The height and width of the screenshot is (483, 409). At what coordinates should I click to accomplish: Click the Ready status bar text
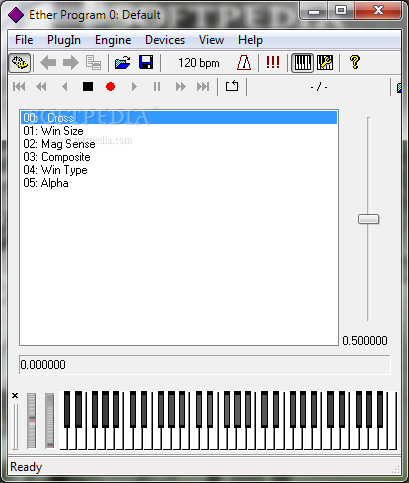pyautogui.click(x=26, y=467)
